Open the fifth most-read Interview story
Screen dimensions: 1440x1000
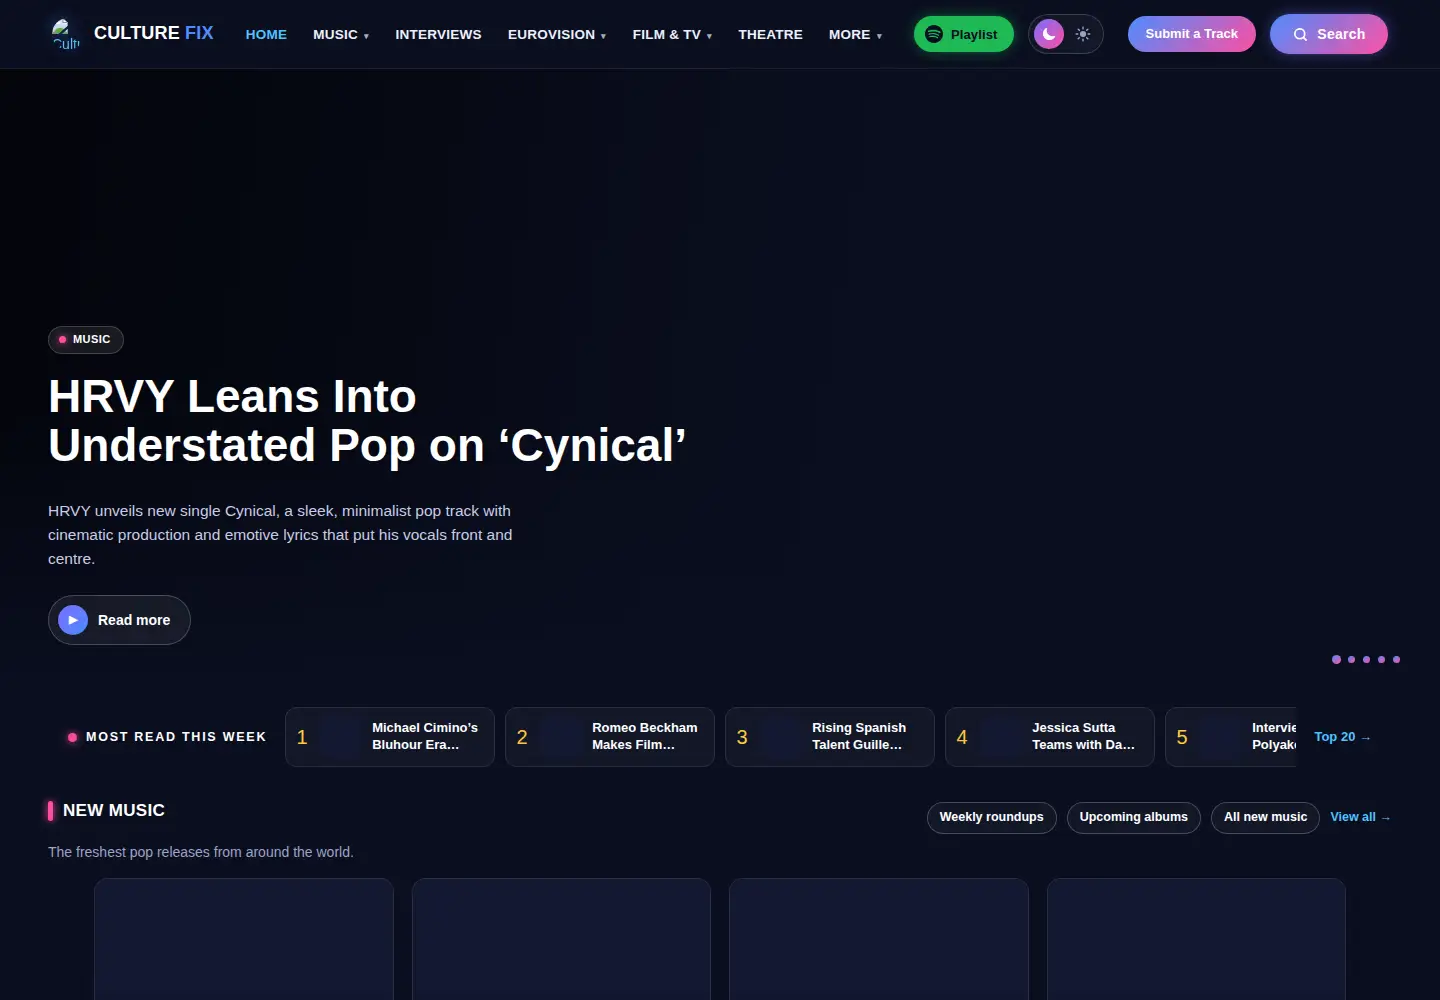pos(1231,737)
